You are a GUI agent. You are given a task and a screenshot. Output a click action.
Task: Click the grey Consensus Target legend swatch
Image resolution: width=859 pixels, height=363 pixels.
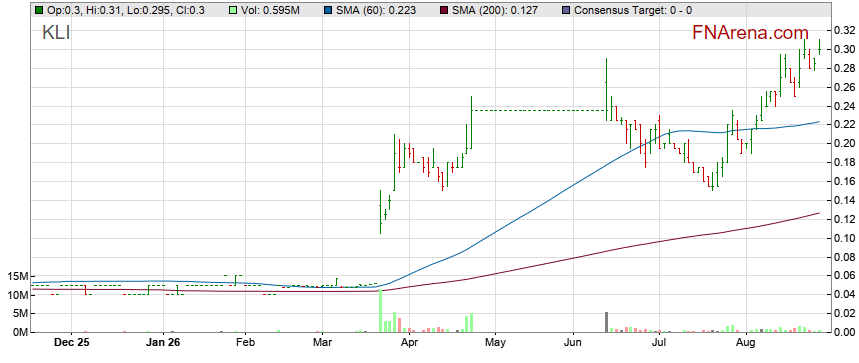pyautogui.click(x=565, y=10)
